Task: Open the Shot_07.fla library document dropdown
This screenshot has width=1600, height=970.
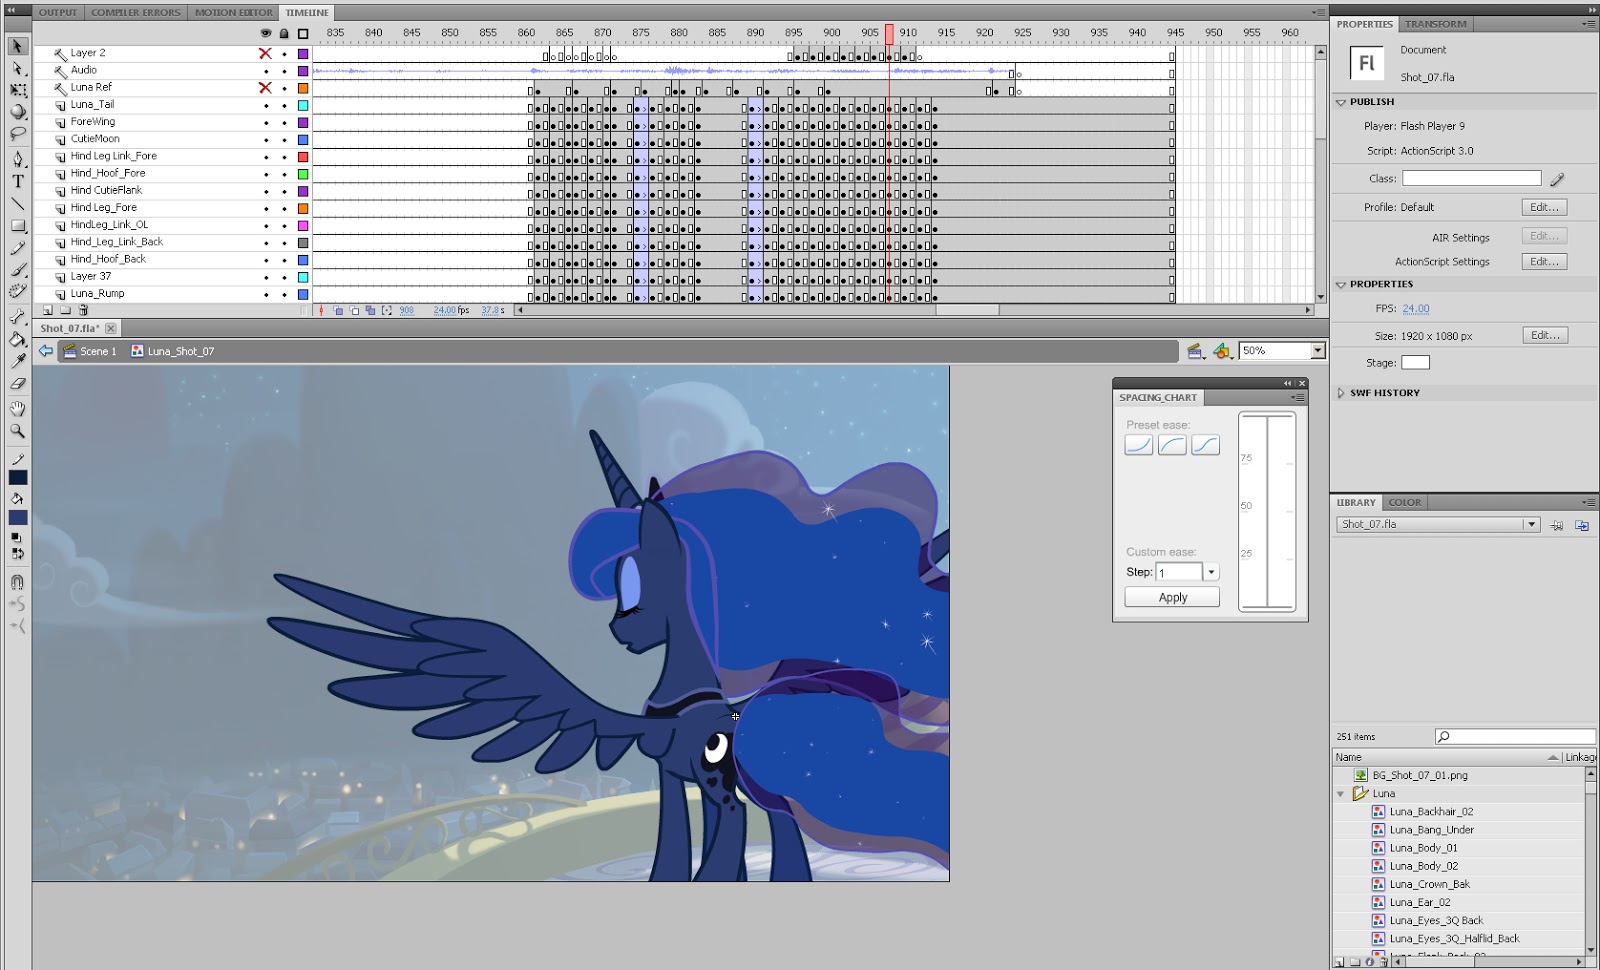Action: point(1530,525)
